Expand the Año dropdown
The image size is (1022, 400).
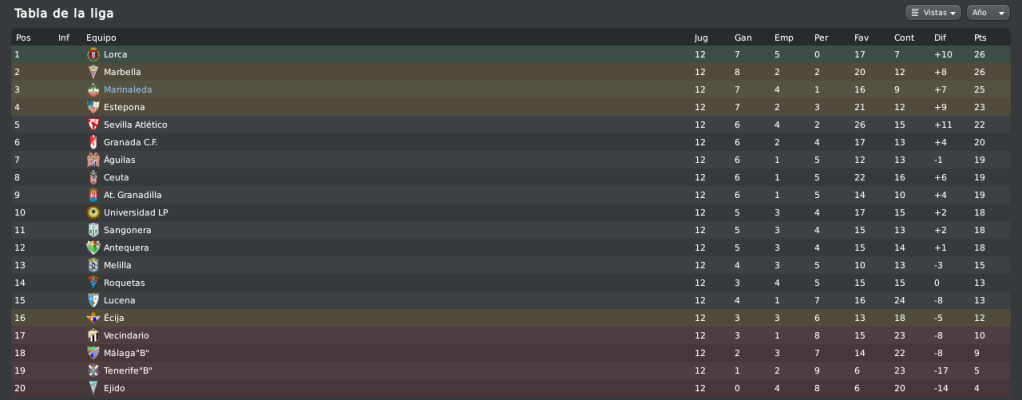pos(984,13)
